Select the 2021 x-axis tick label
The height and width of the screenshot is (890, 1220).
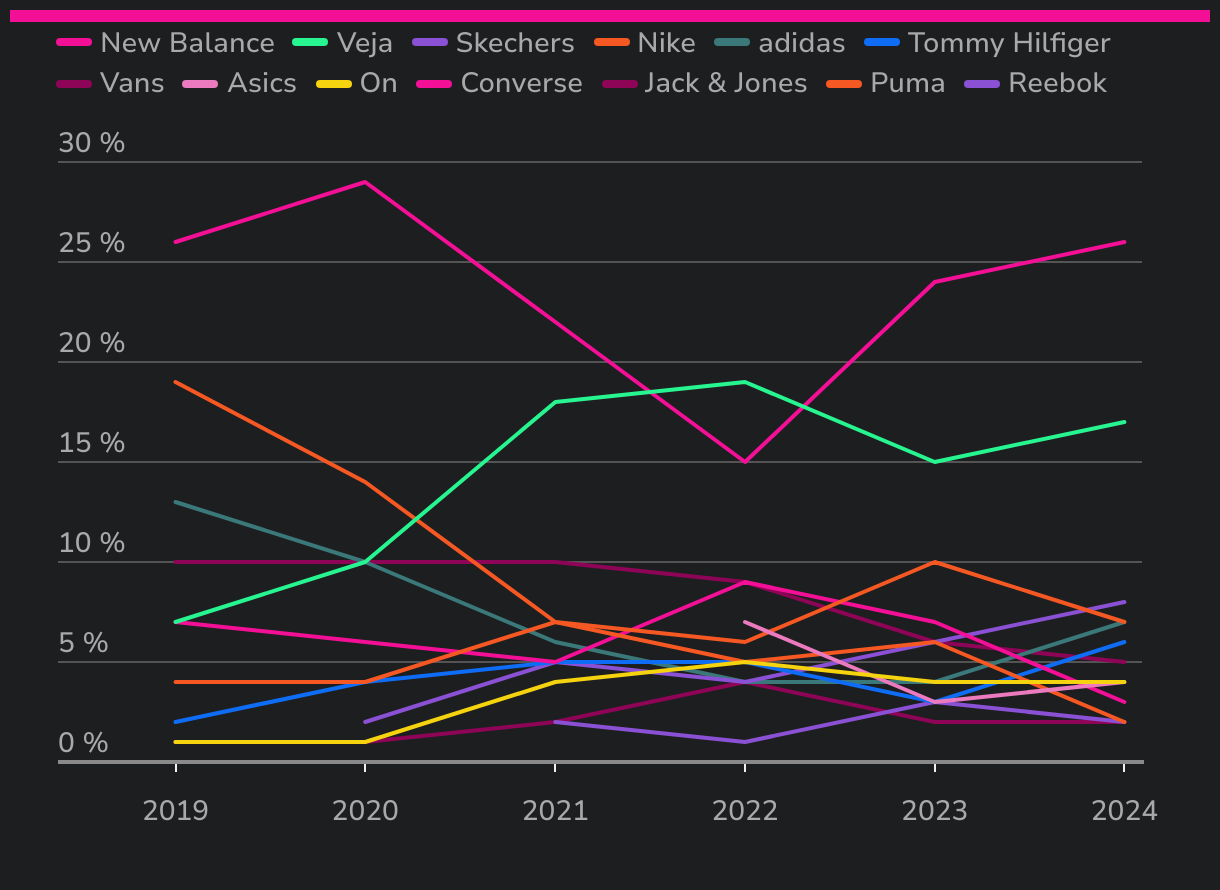[555, 810]
